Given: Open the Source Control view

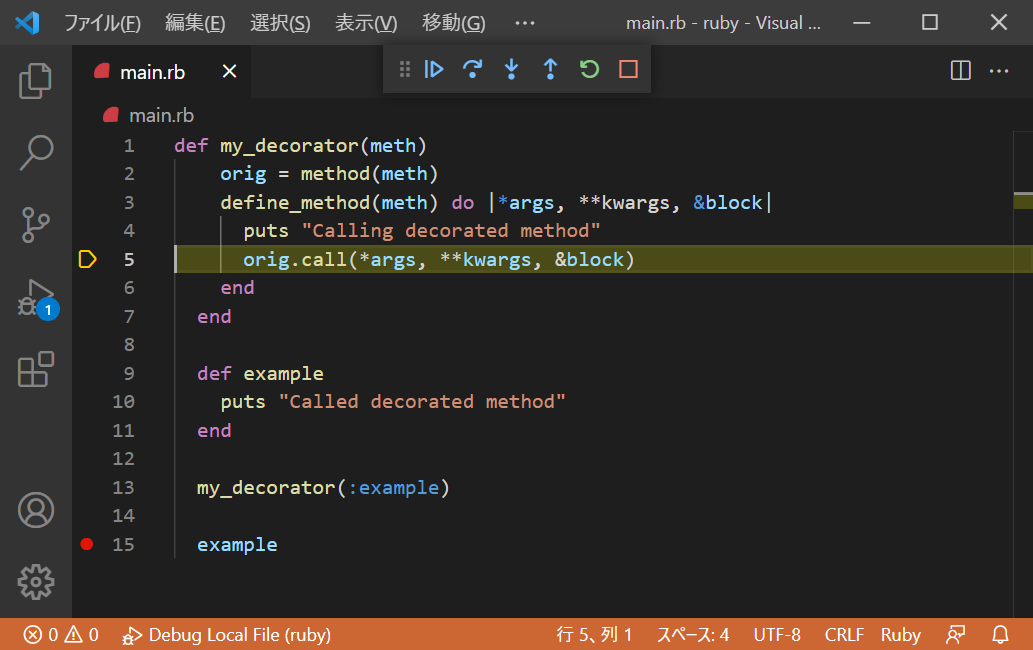Looking at the screenshot, I should tap(36, 225).
